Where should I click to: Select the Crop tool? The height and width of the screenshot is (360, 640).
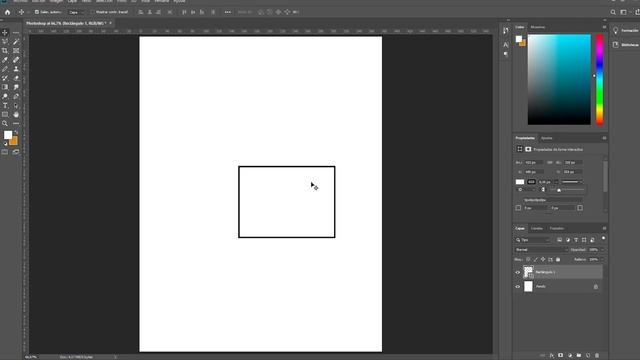[5, 51]
